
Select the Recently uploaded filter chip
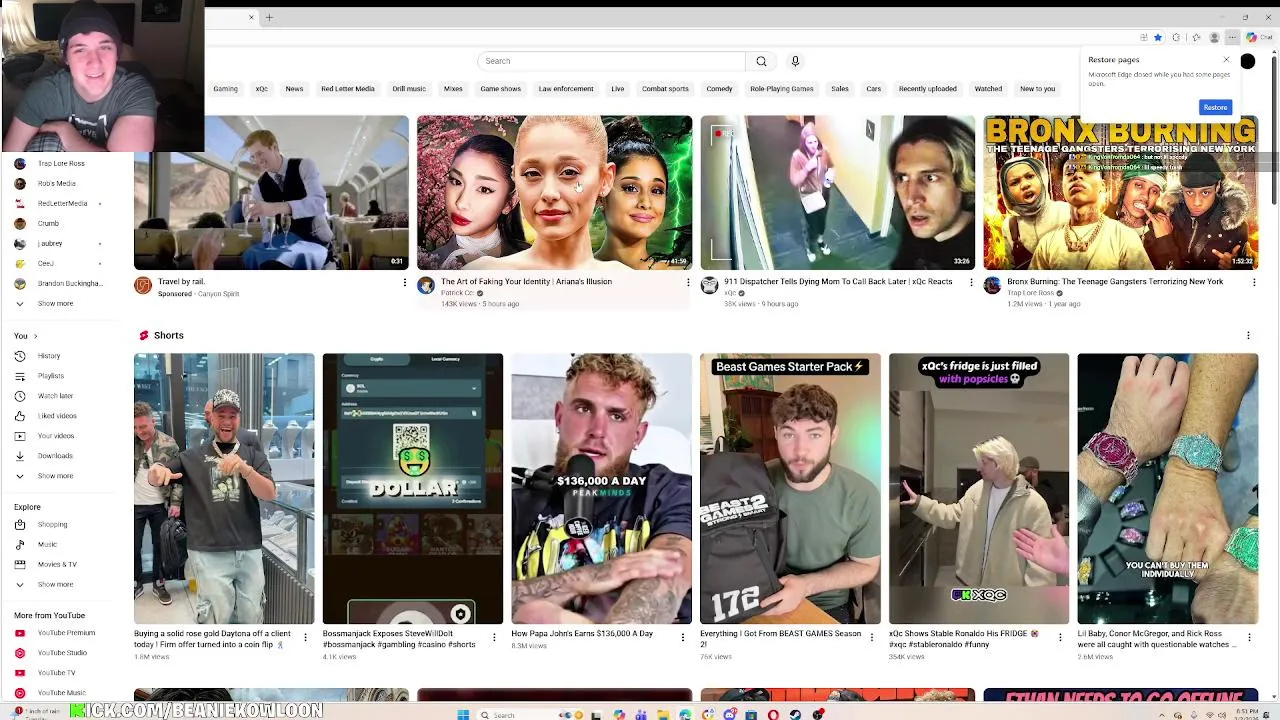click(927, 89)
